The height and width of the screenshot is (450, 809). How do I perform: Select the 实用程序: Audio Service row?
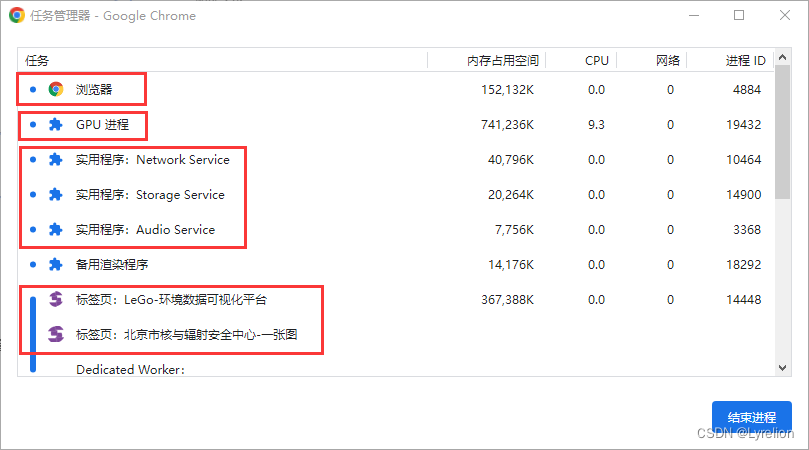click(x=396, y=230)
